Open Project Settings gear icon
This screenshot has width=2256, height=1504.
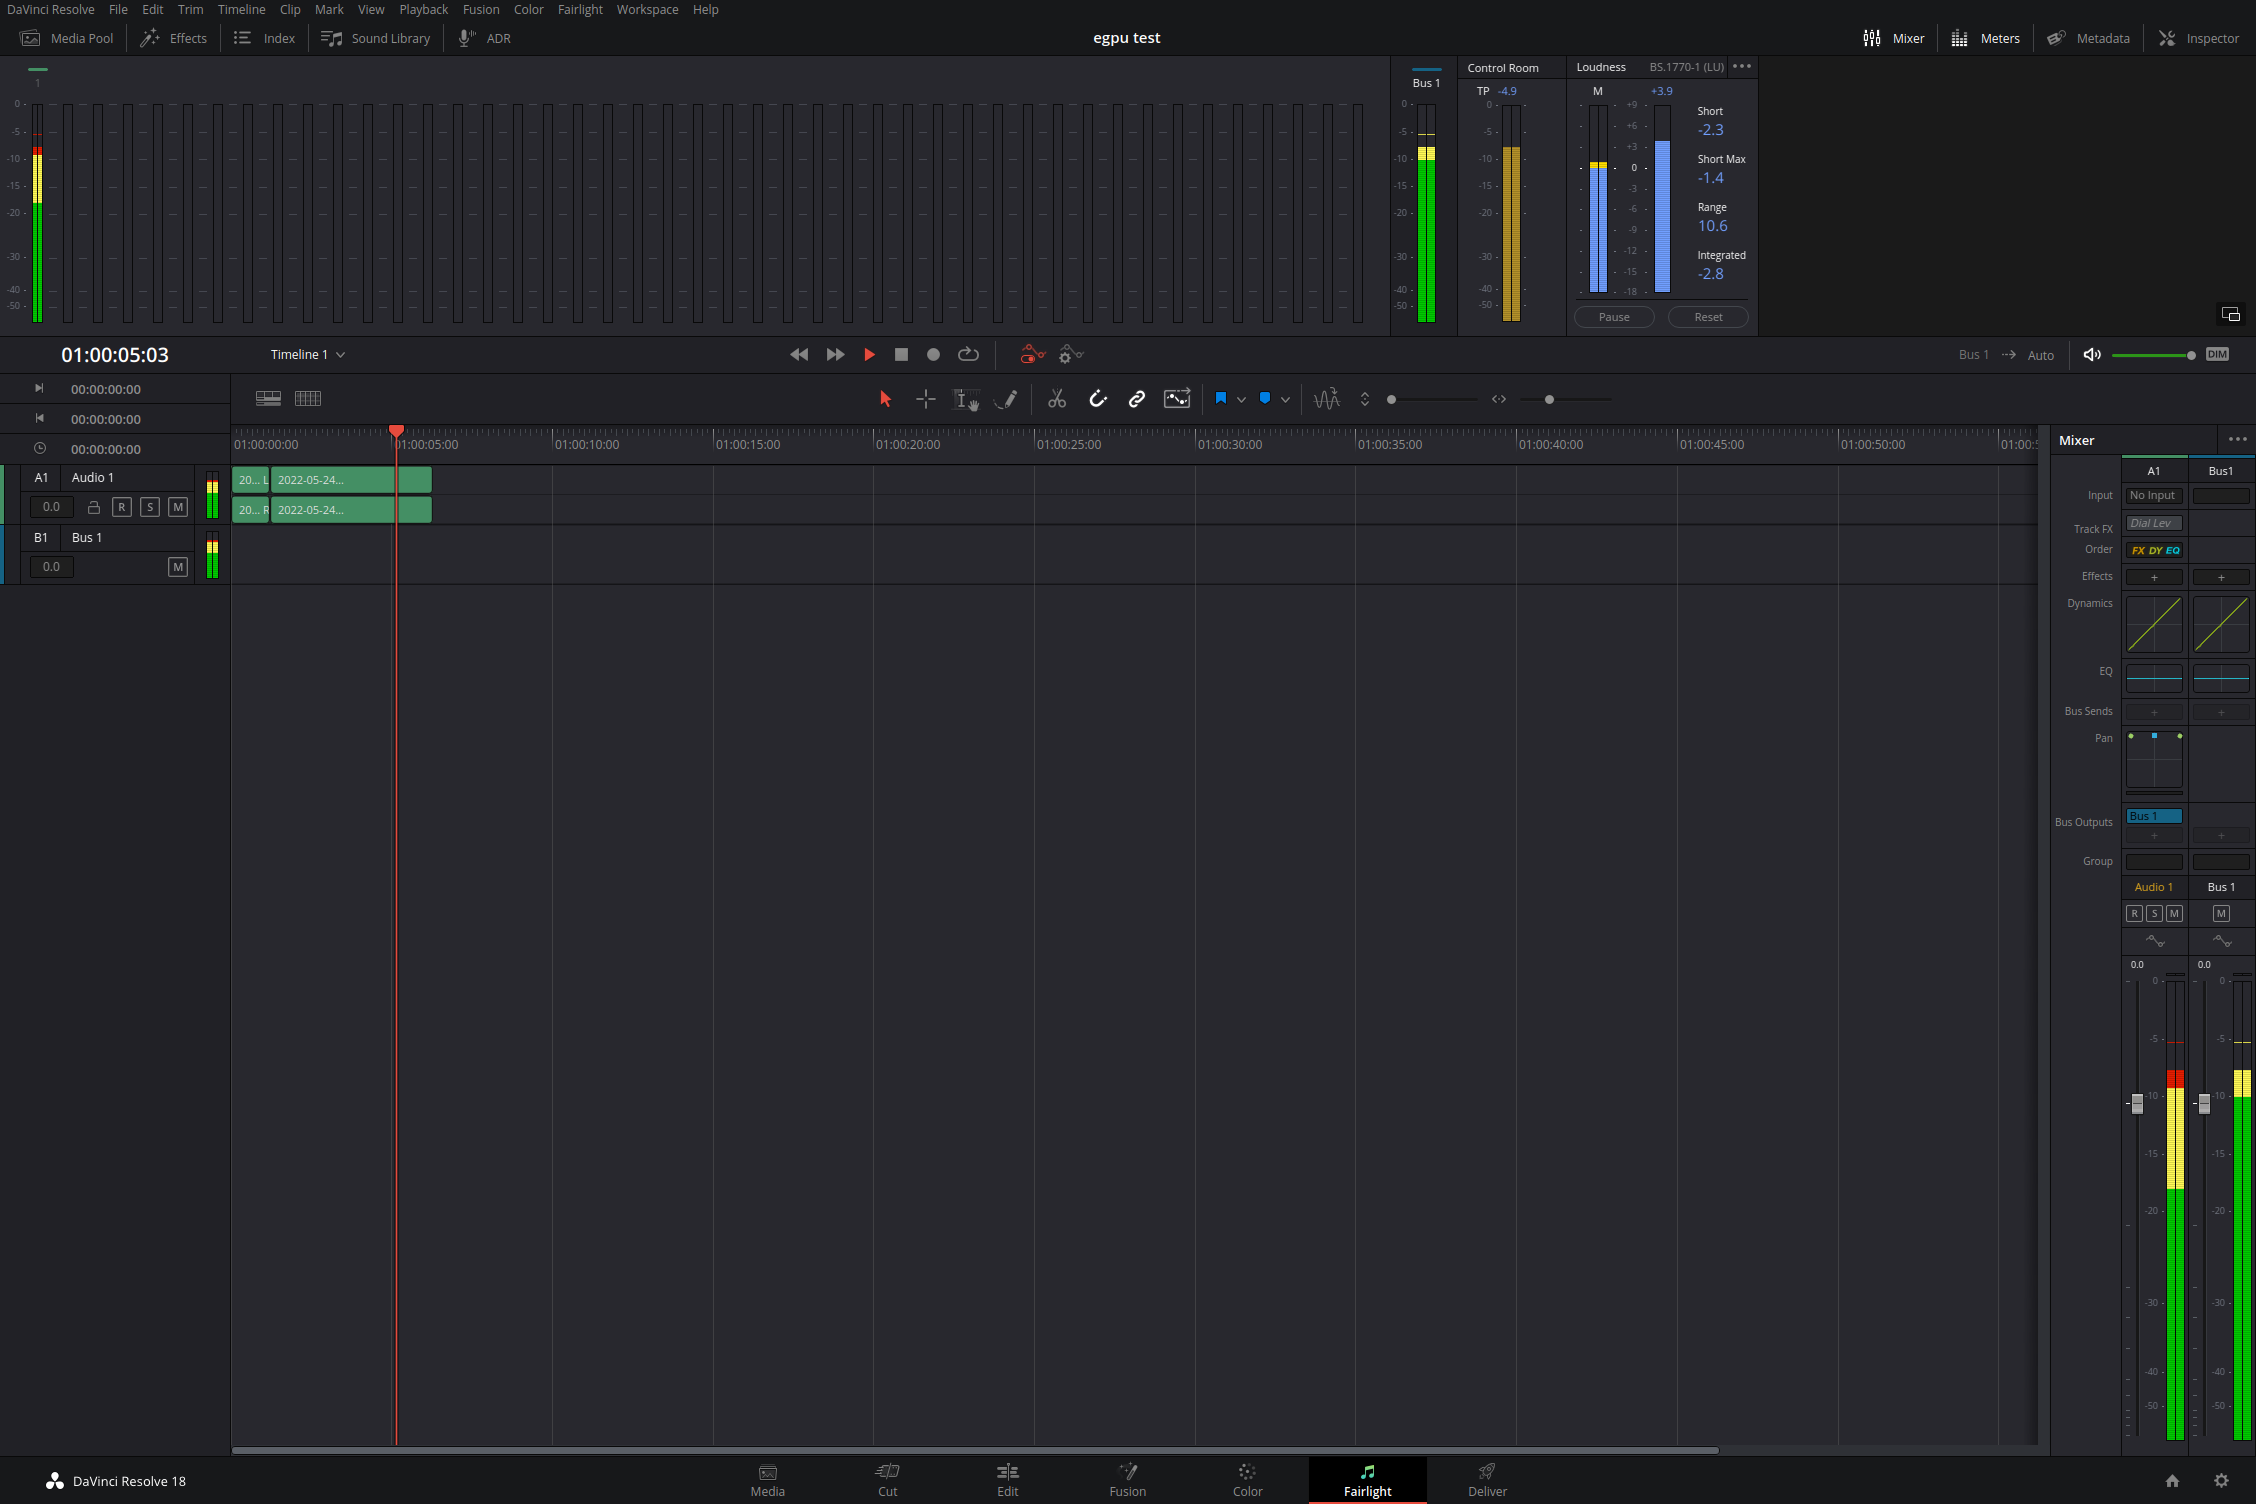tap(2221, 1481)
